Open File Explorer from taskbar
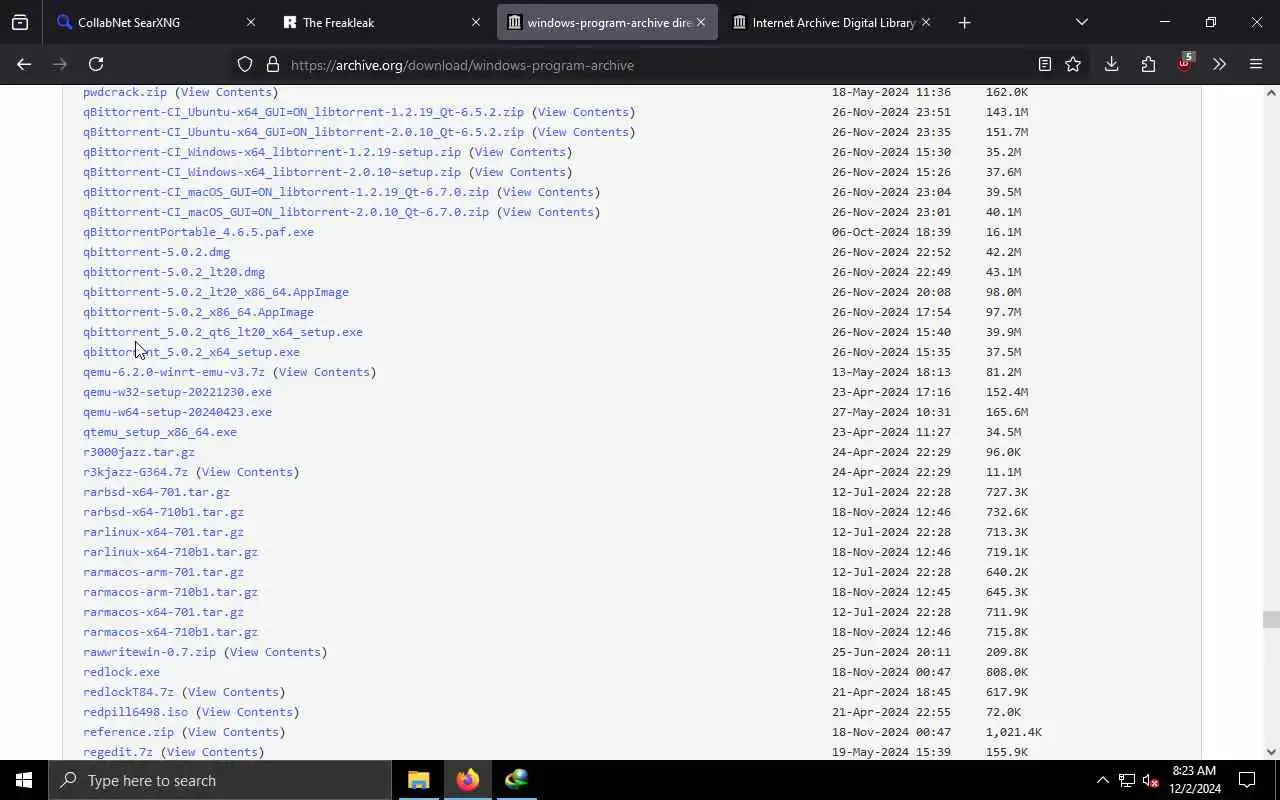This screenshot has height=800, width=1280. point(418,780)
